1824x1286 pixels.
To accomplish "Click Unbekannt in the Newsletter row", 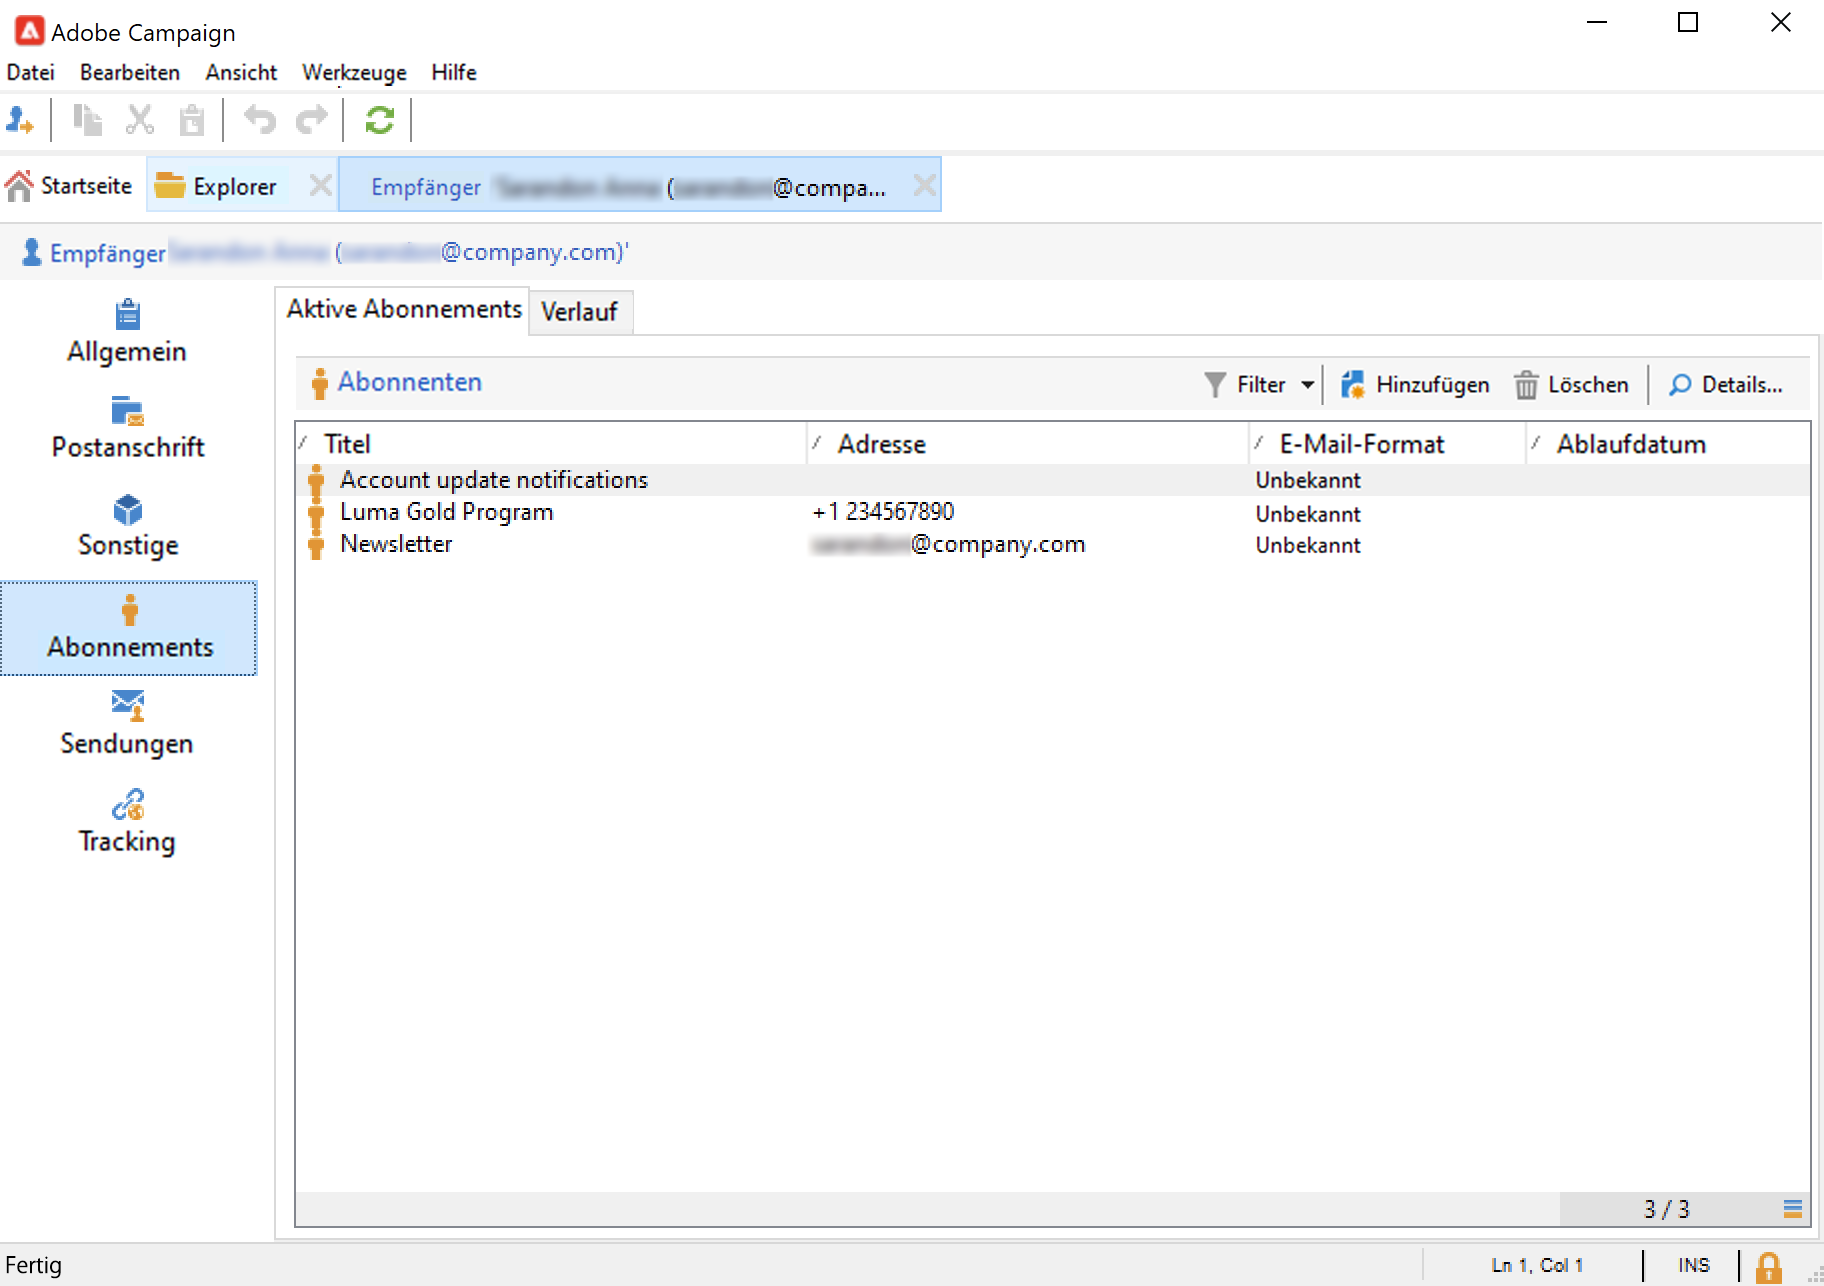I will pyautogui.click(x=1308, y=546).
